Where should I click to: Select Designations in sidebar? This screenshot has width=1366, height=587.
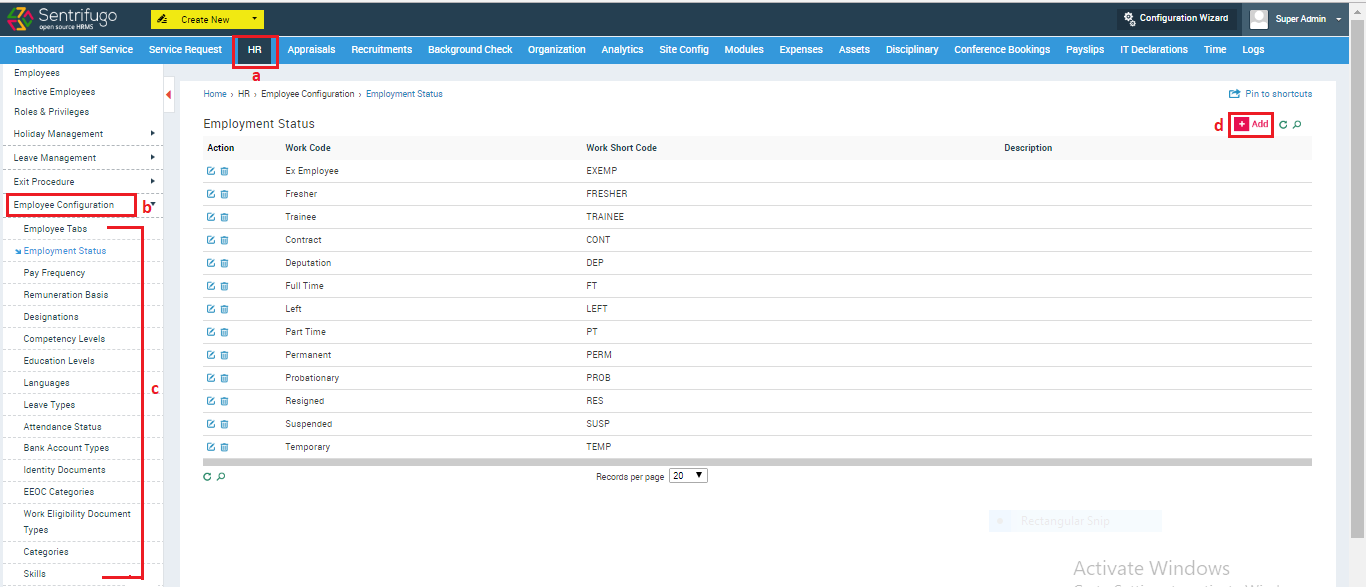51,317
